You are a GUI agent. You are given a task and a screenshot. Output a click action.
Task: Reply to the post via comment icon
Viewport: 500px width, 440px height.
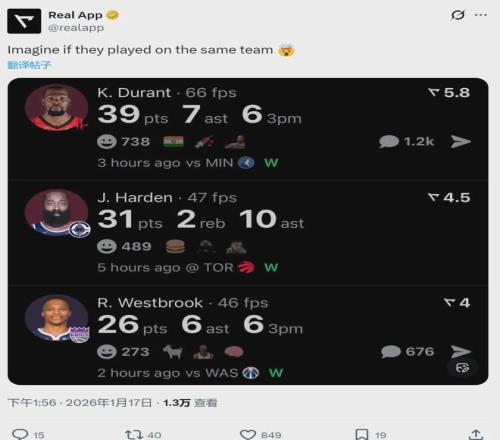point(20,434)
